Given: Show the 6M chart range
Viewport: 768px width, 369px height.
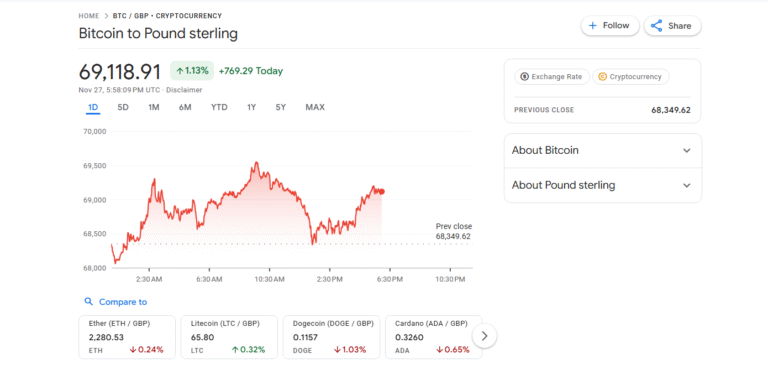Looking at the screenshot, I should [185, 107].
